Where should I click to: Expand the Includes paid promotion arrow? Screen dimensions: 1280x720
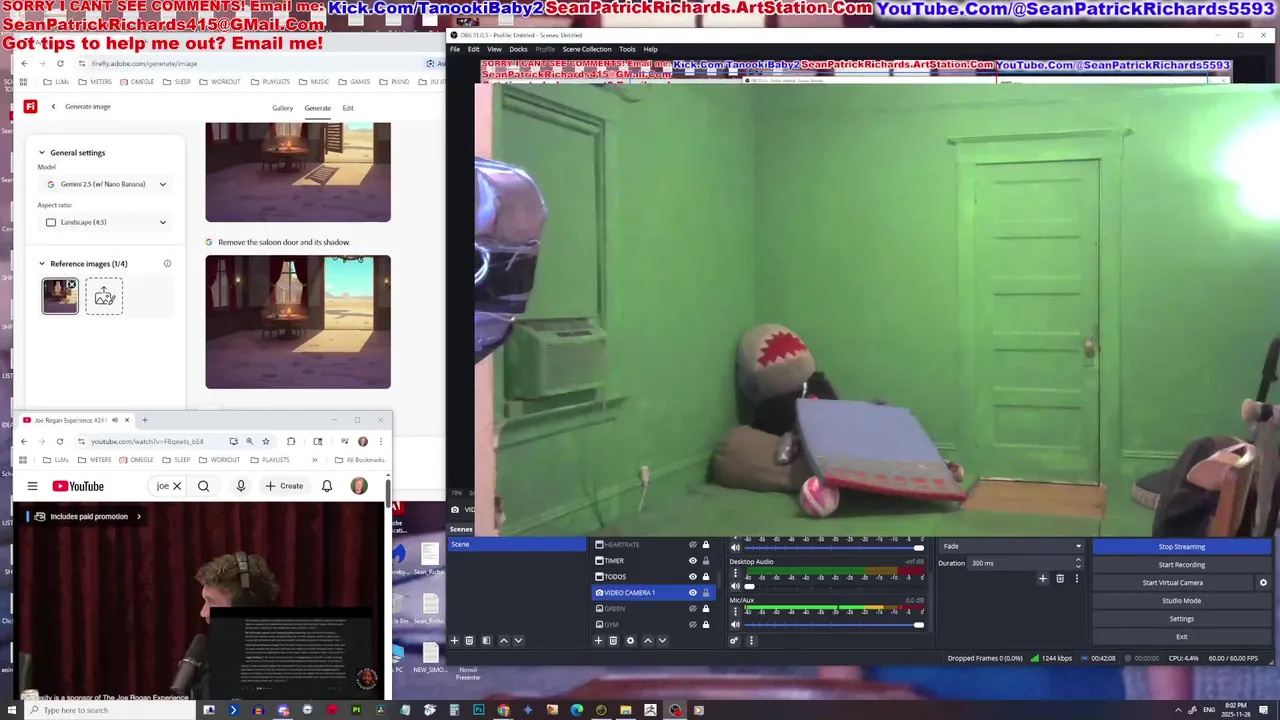pos(139,517)
